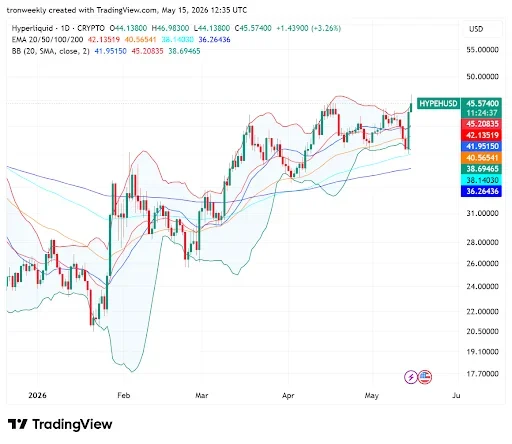This screenshot has height=444, width=512.
Task: Click the HYPEHUSD symbol price label
Action: (x=438, y=104)
